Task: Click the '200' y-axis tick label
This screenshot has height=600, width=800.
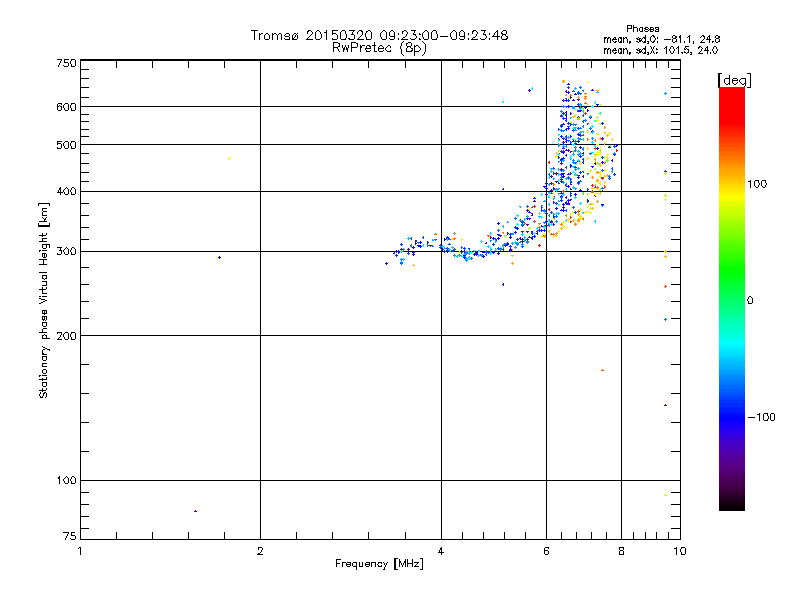Action: click(x=66, y=336)
